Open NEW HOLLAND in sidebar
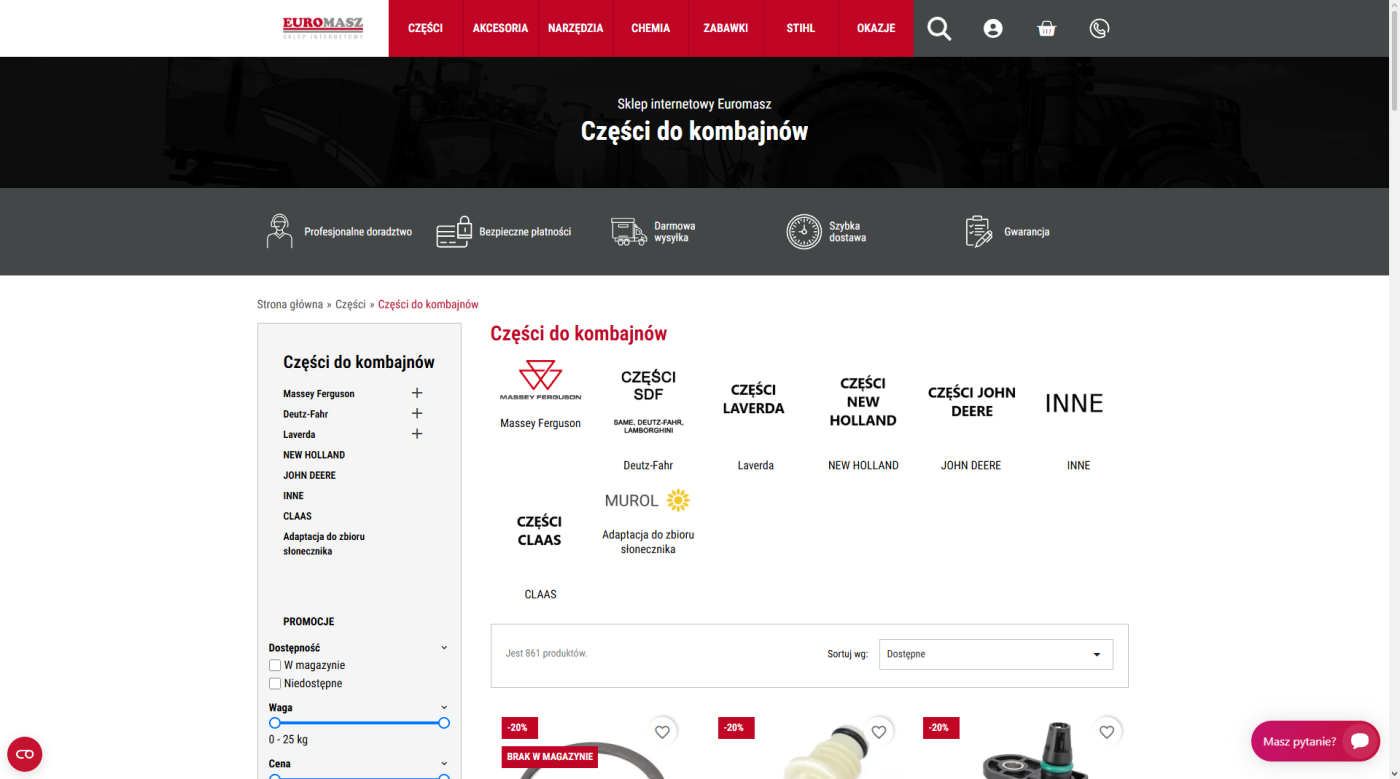This screenshot has width=1400, height=779. click(314, 455)
